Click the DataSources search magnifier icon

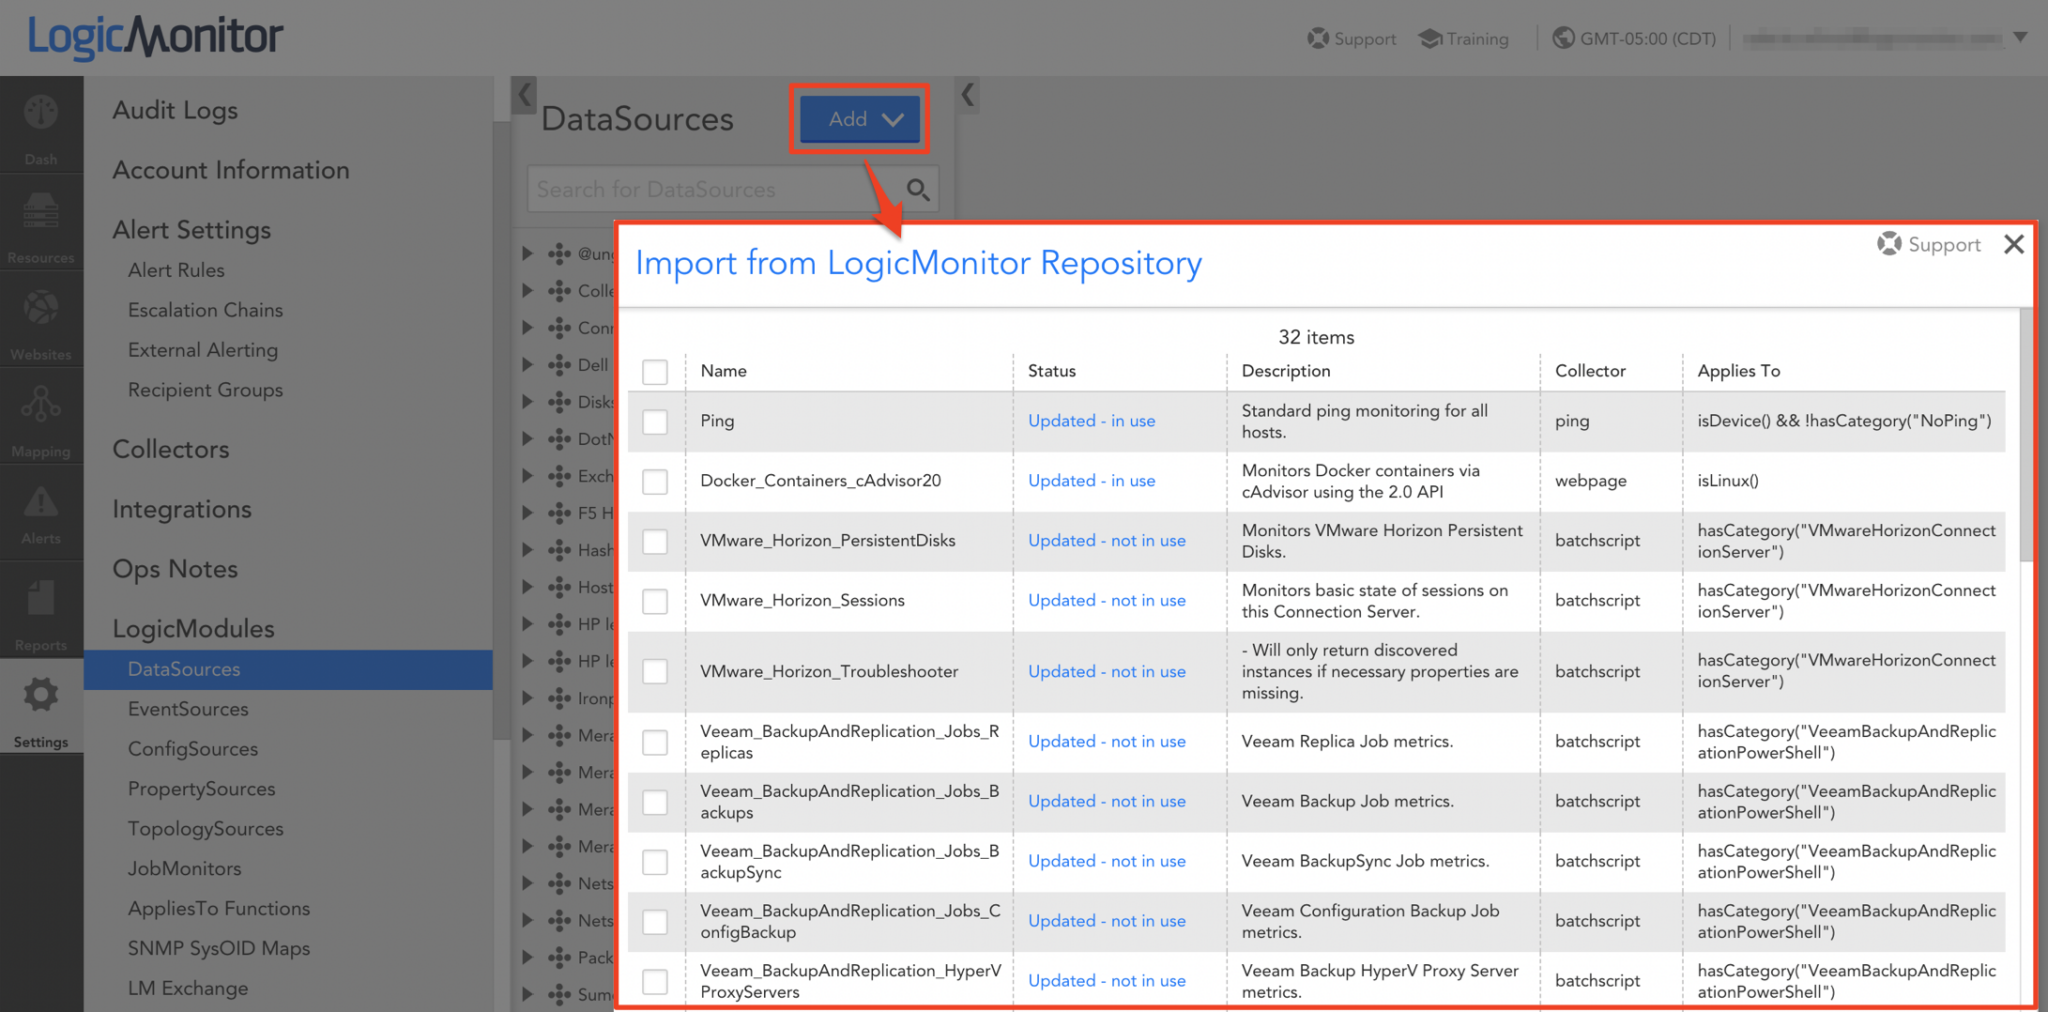(x=917, y=189)
